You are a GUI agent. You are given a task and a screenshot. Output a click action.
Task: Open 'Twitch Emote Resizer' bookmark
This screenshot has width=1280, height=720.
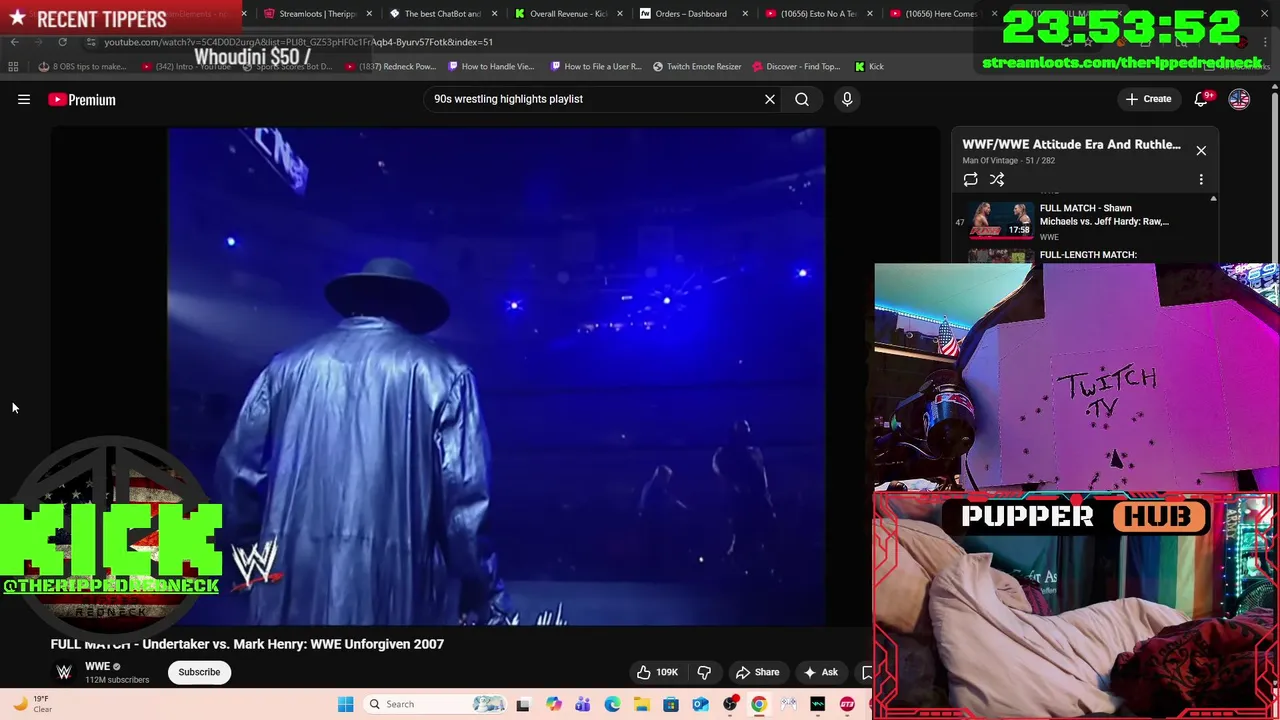click(x=697, y=67)
